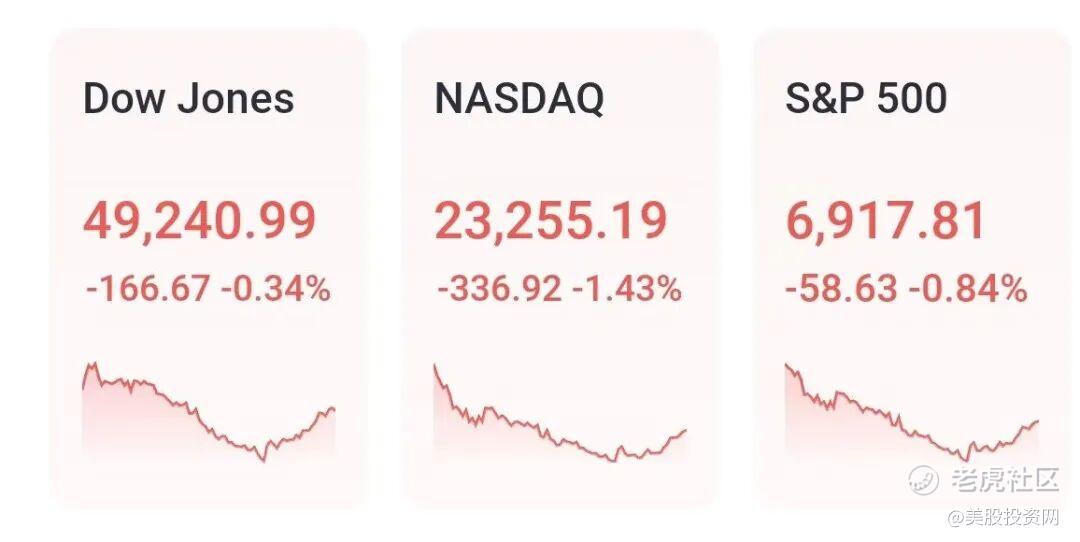Select NASDAQ point change -336.92
The width and height of the screenshot is (1080, 542).
[x=499, y=290]
